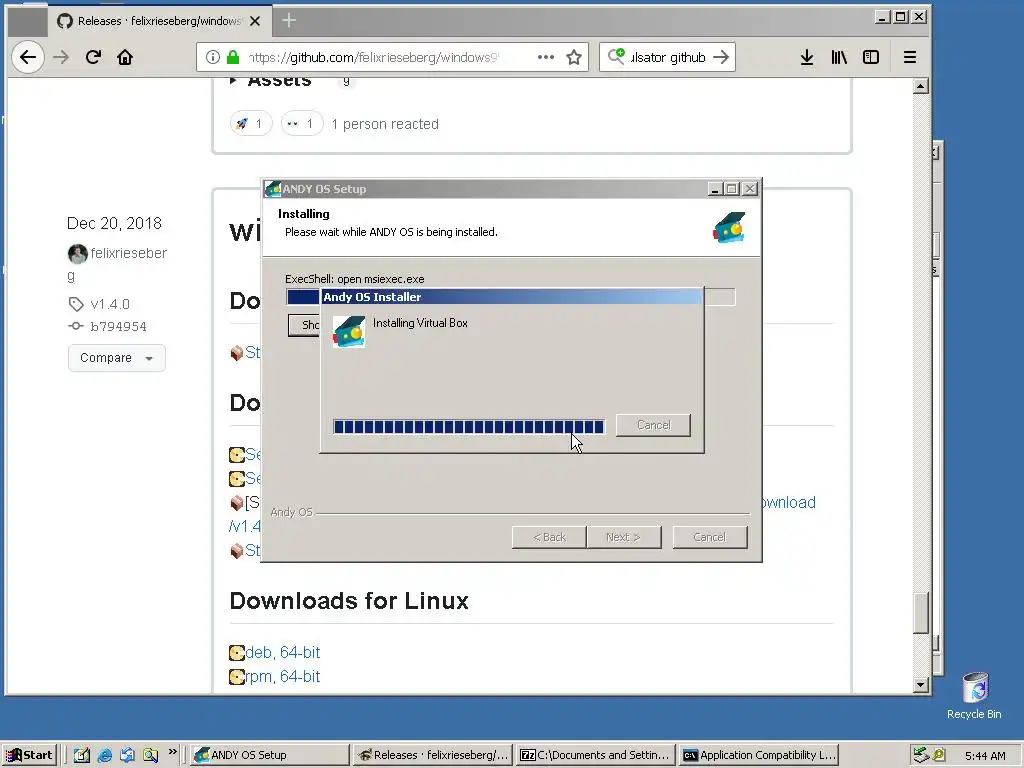1024x768 pixels.
Task: Click the first quick launch notepad icon
Action: click(x=82, y=756)
